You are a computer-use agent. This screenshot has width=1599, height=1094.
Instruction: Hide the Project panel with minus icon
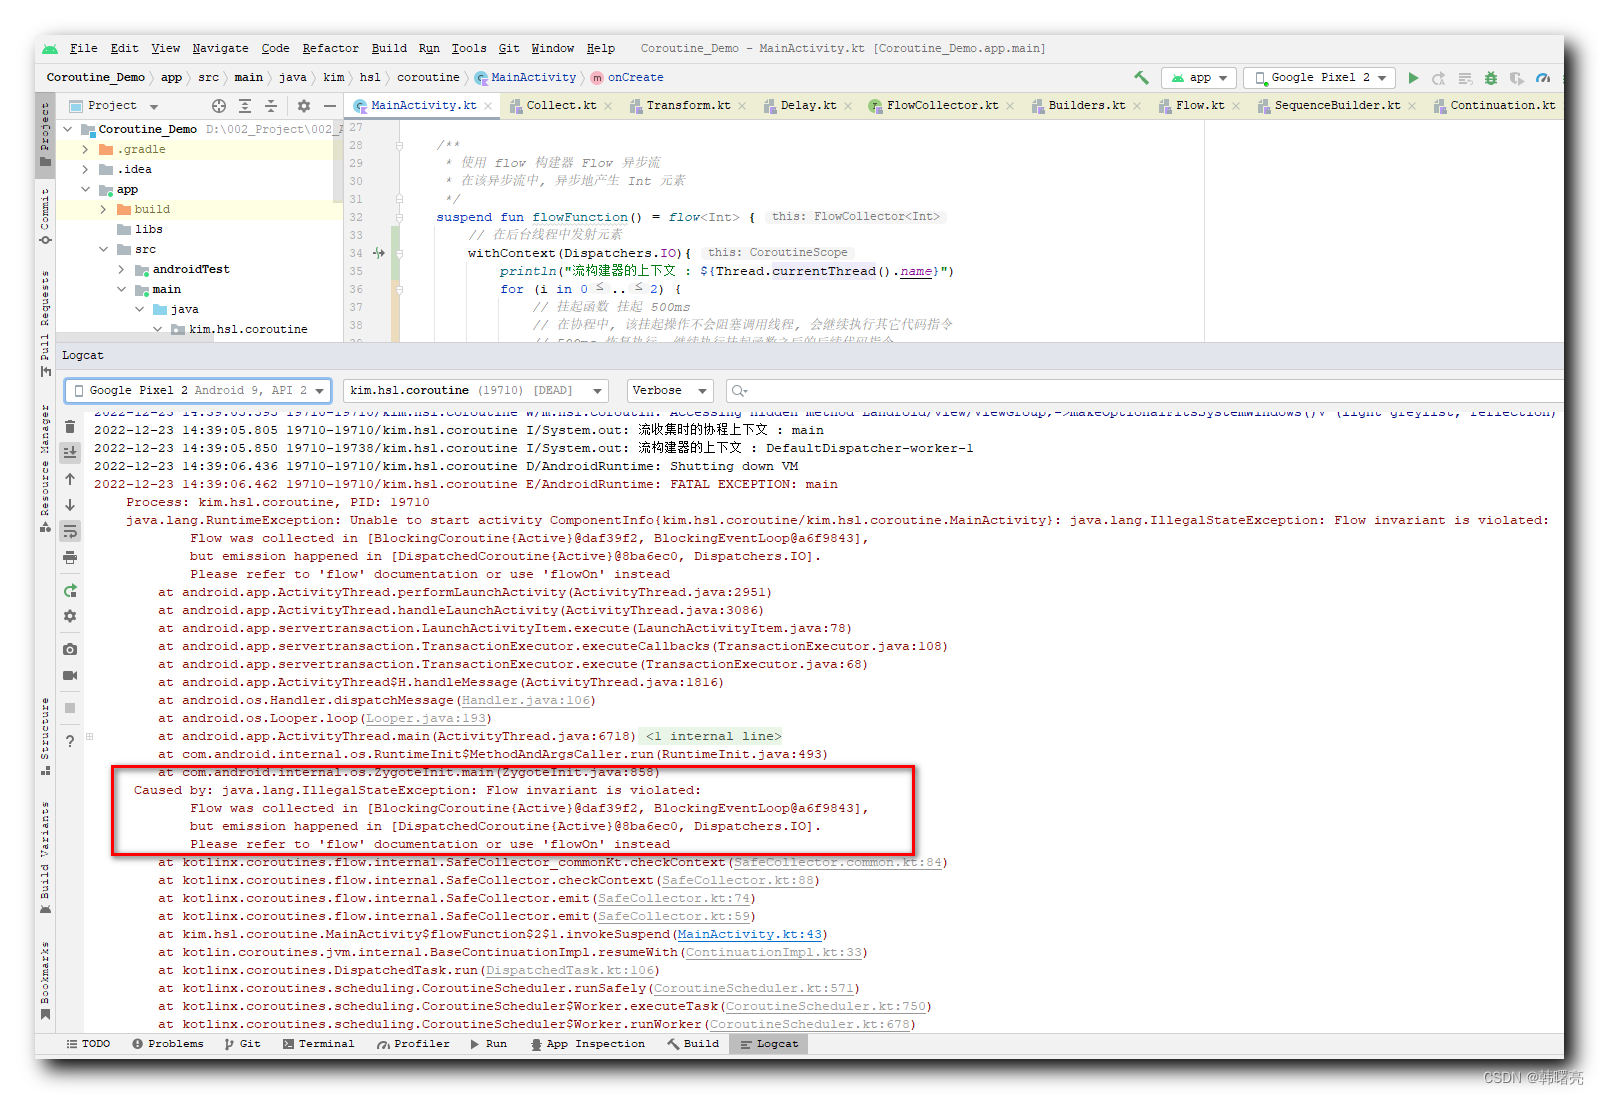(330, 106)
